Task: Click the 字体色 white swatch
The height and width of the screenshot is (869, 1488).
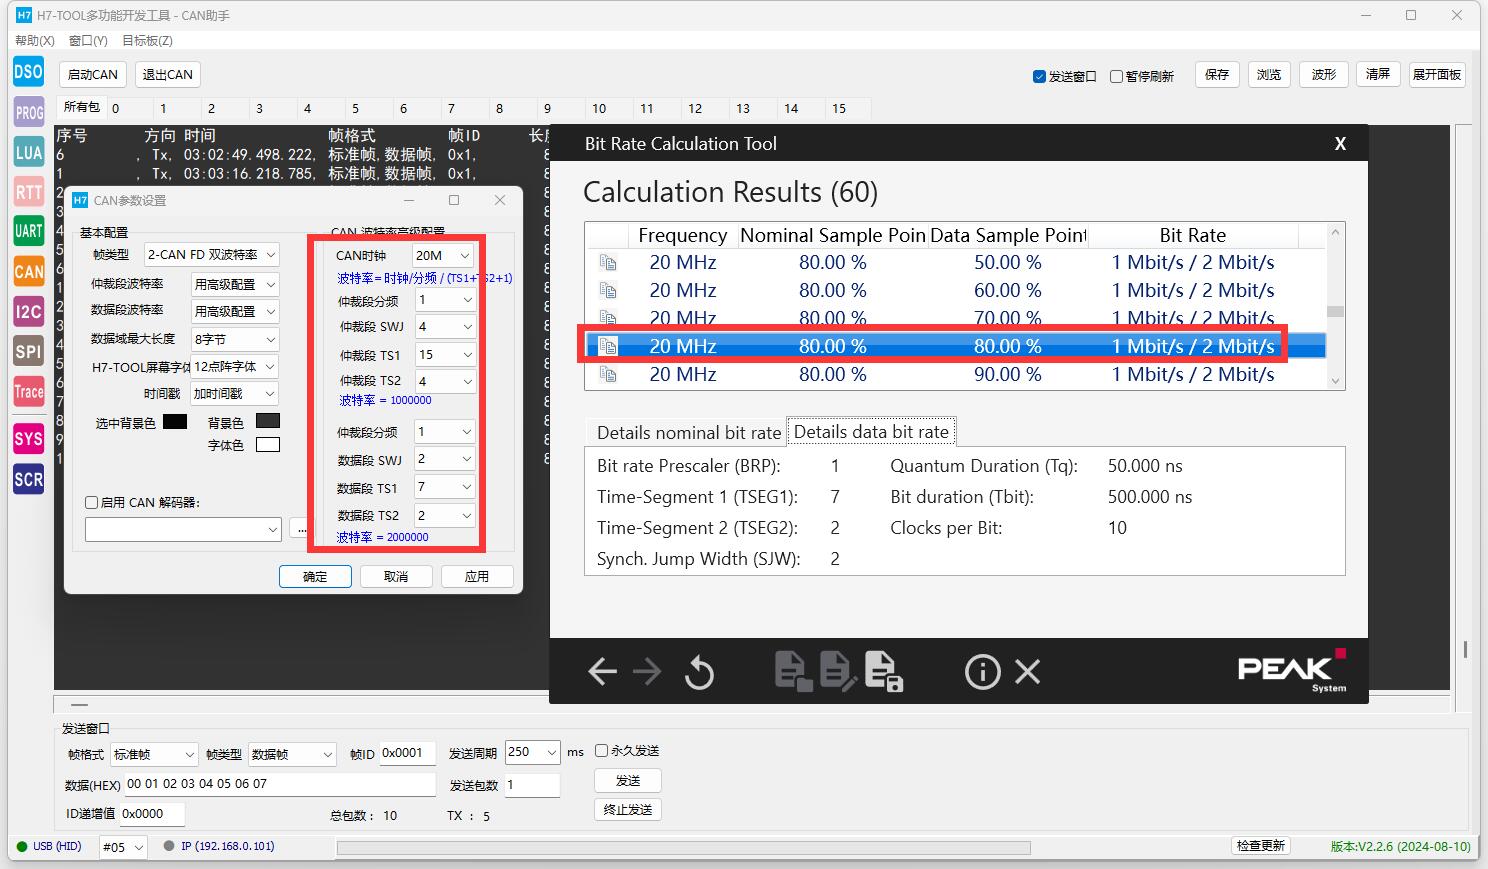Action: tap(268, 445)
